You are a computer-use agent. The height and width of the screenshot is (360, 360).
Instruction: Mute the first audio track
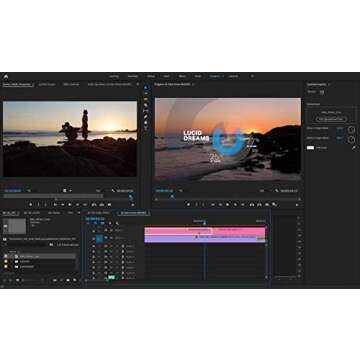[x=111, y=246]
